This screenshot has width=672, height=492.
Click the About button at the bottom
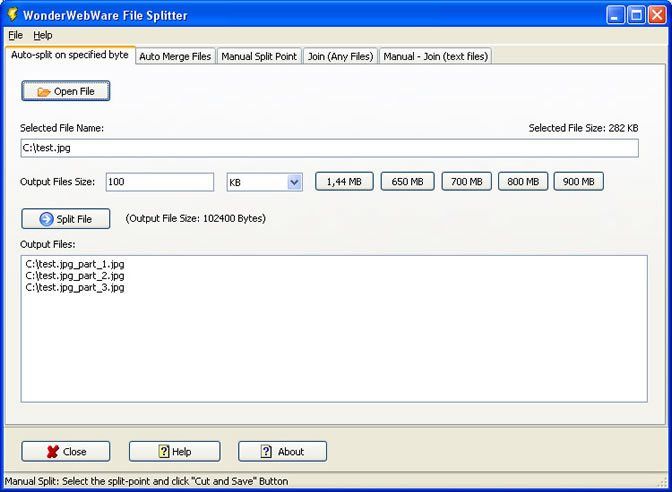point(282,451)
